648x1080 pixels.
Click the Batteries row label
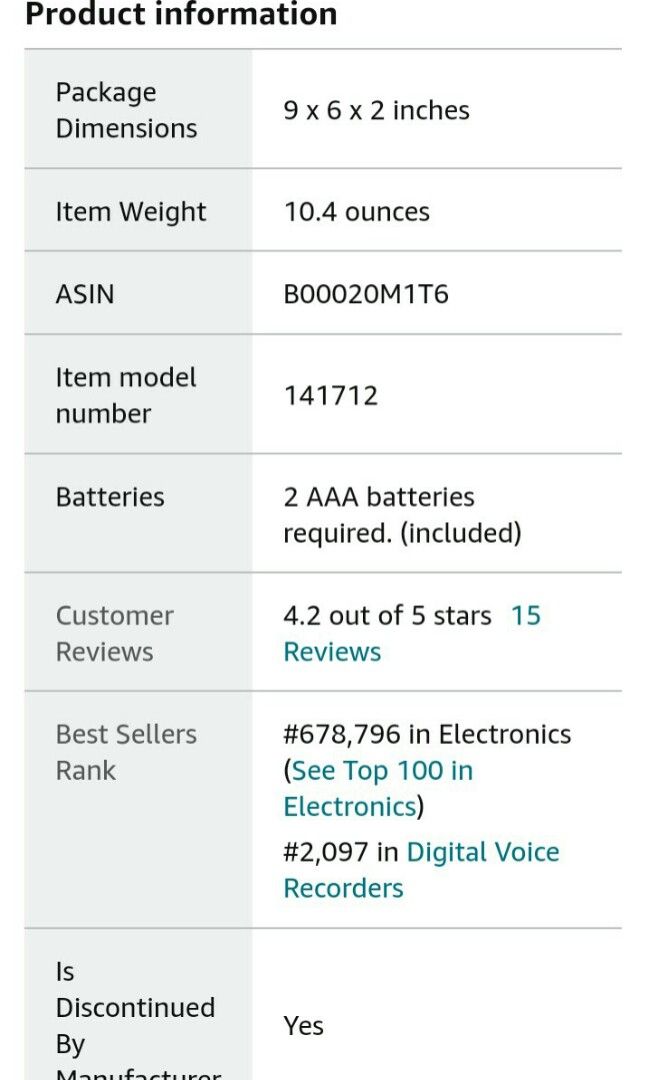pos(110,496)
